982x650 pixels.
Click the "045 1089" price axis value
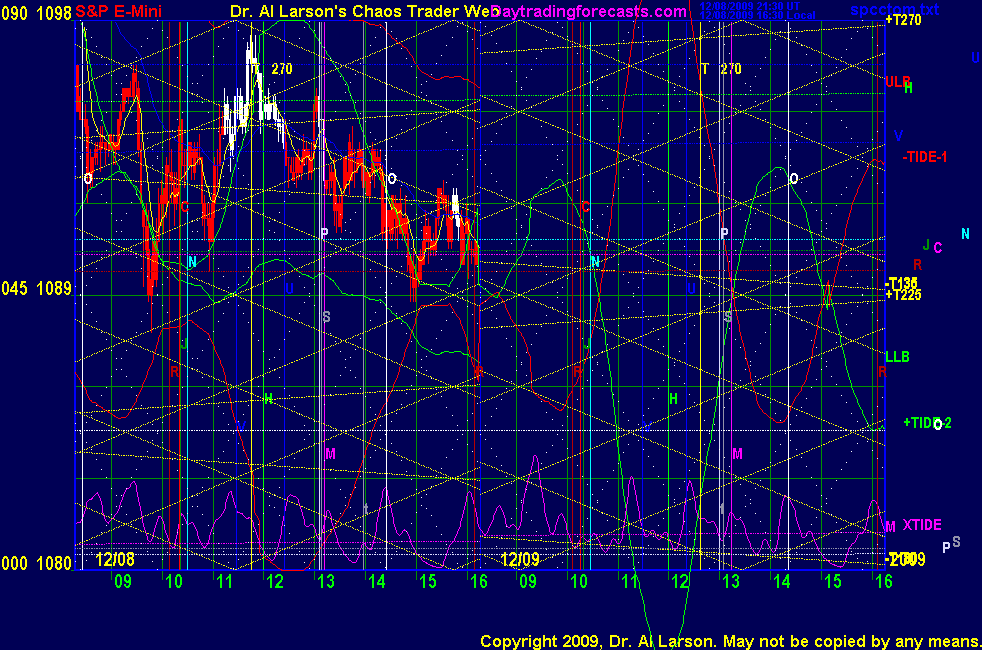[36, 289]
